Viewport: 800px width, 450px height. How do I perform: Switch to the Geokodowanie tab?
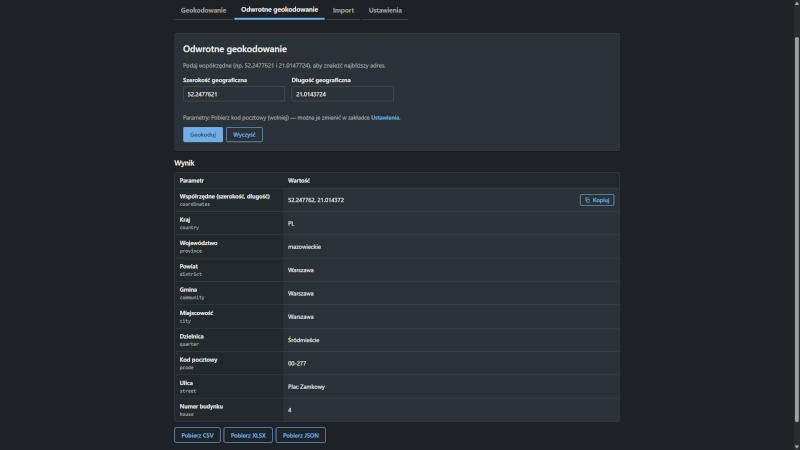(203, 10)
